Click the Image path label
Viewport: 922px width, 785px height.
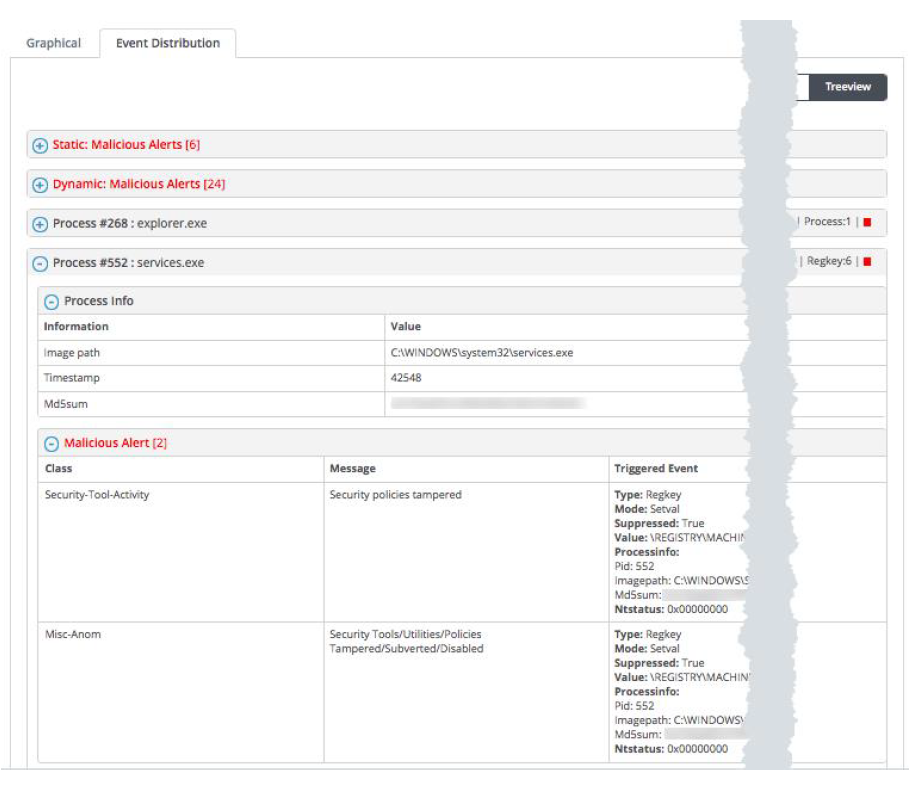[x=72, y=353]
